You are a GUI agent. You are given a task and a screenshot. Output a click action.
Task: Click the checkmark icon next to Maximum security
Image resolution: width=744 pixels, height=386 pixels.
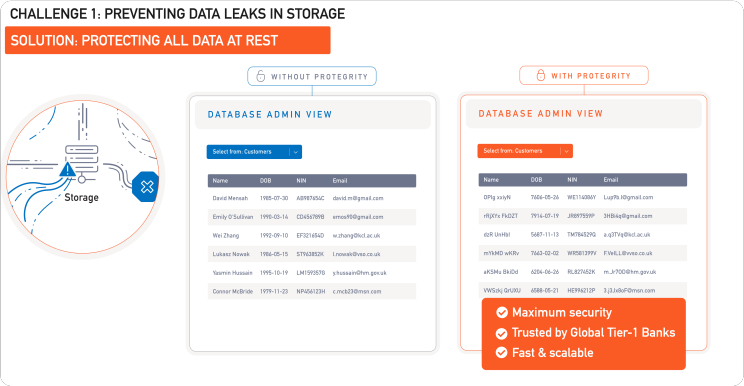click(x=502, y=312)
